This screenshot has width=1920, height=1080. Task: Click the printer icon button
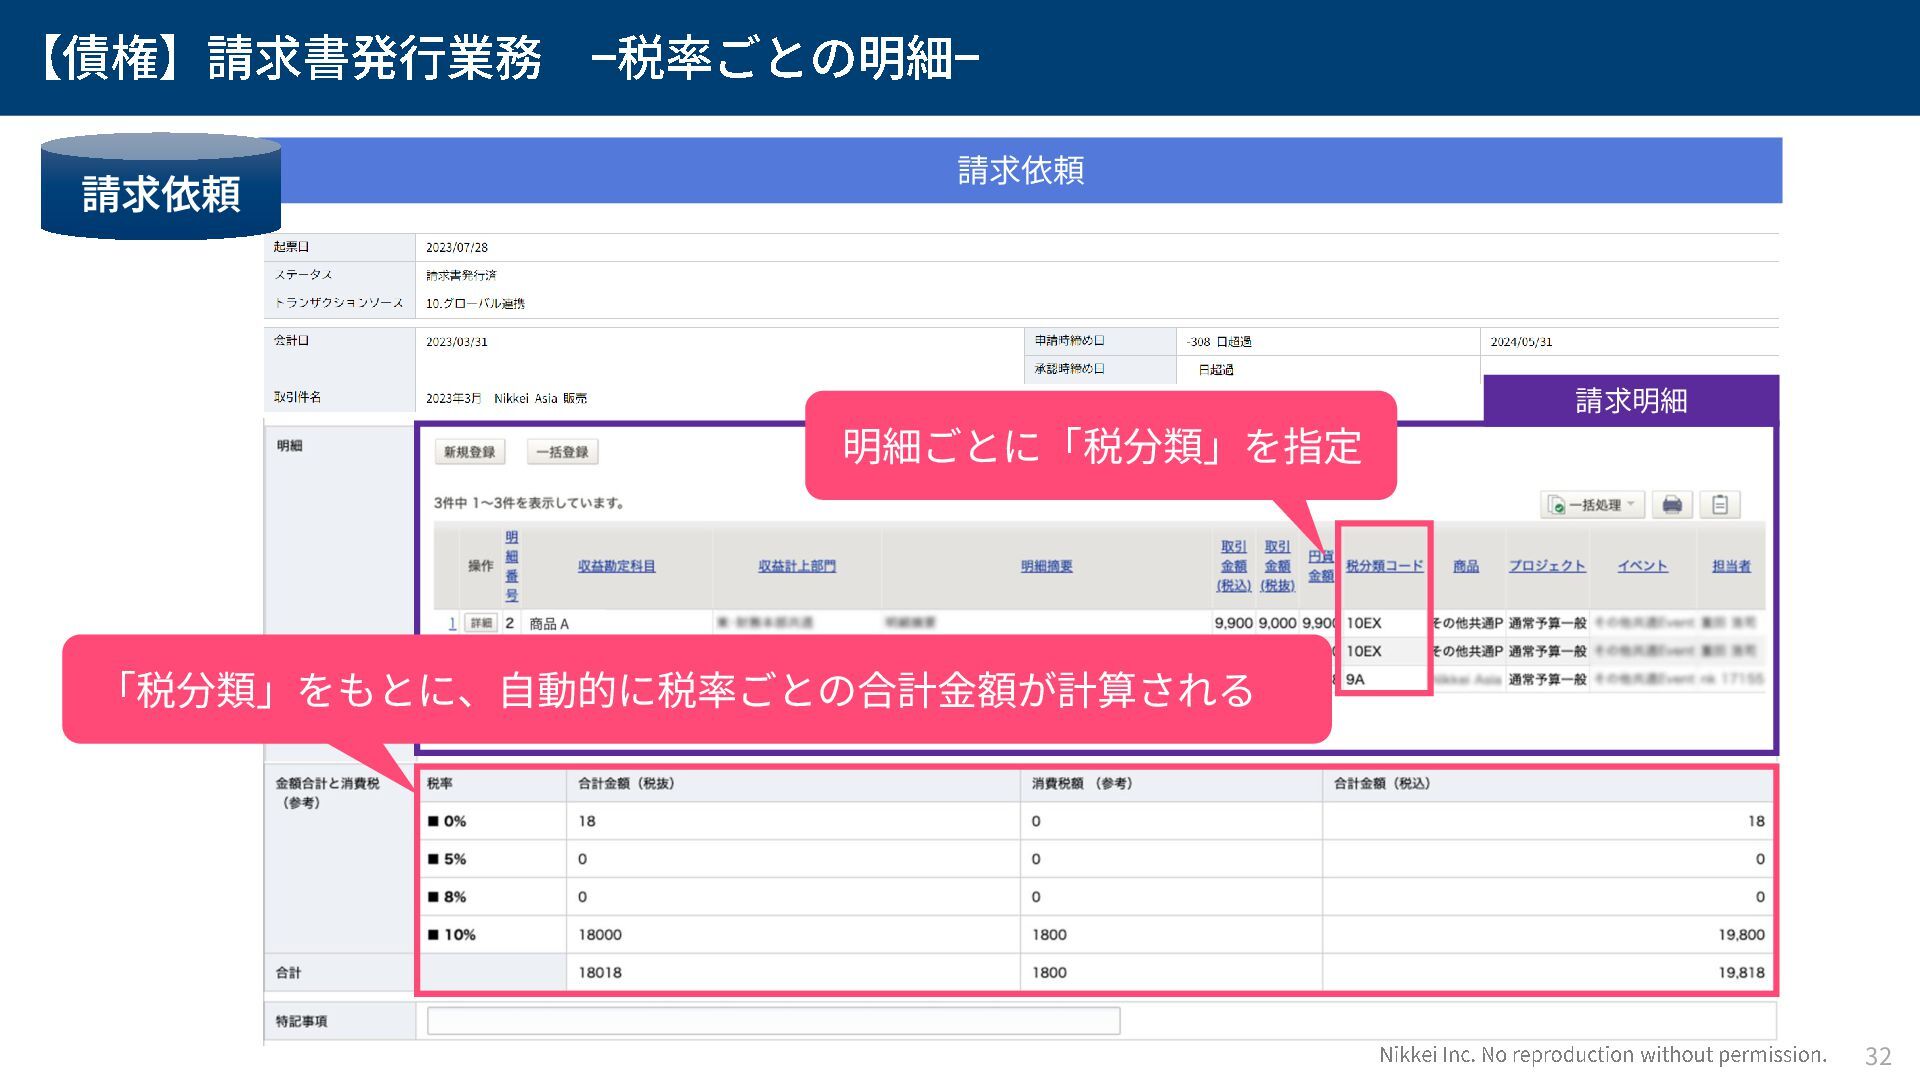pos(1671,505)
